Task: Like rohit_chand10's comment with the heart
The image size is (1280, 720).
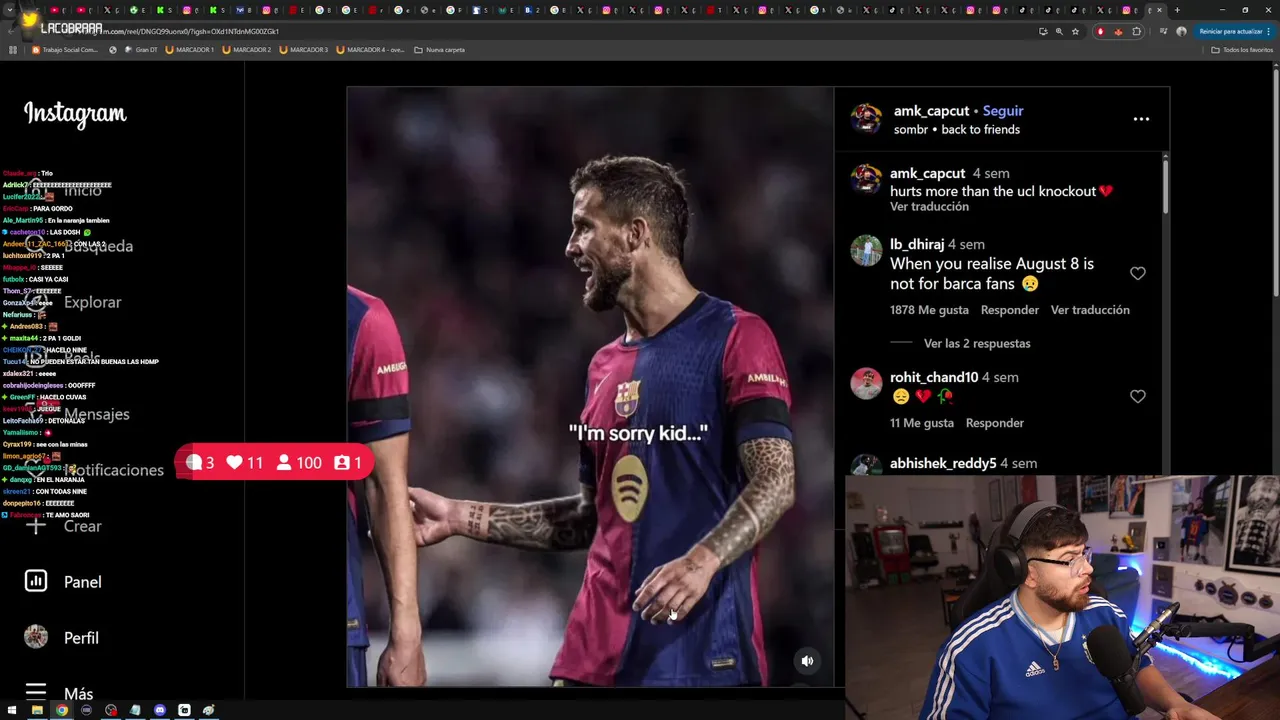Action: point(1137,396)
